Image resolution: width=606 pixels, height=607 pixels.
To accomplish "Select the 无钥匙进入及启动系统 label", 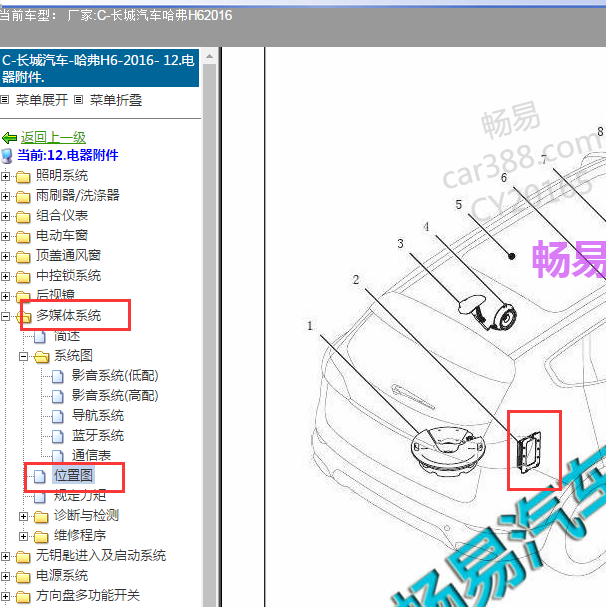I will (101, 556).
